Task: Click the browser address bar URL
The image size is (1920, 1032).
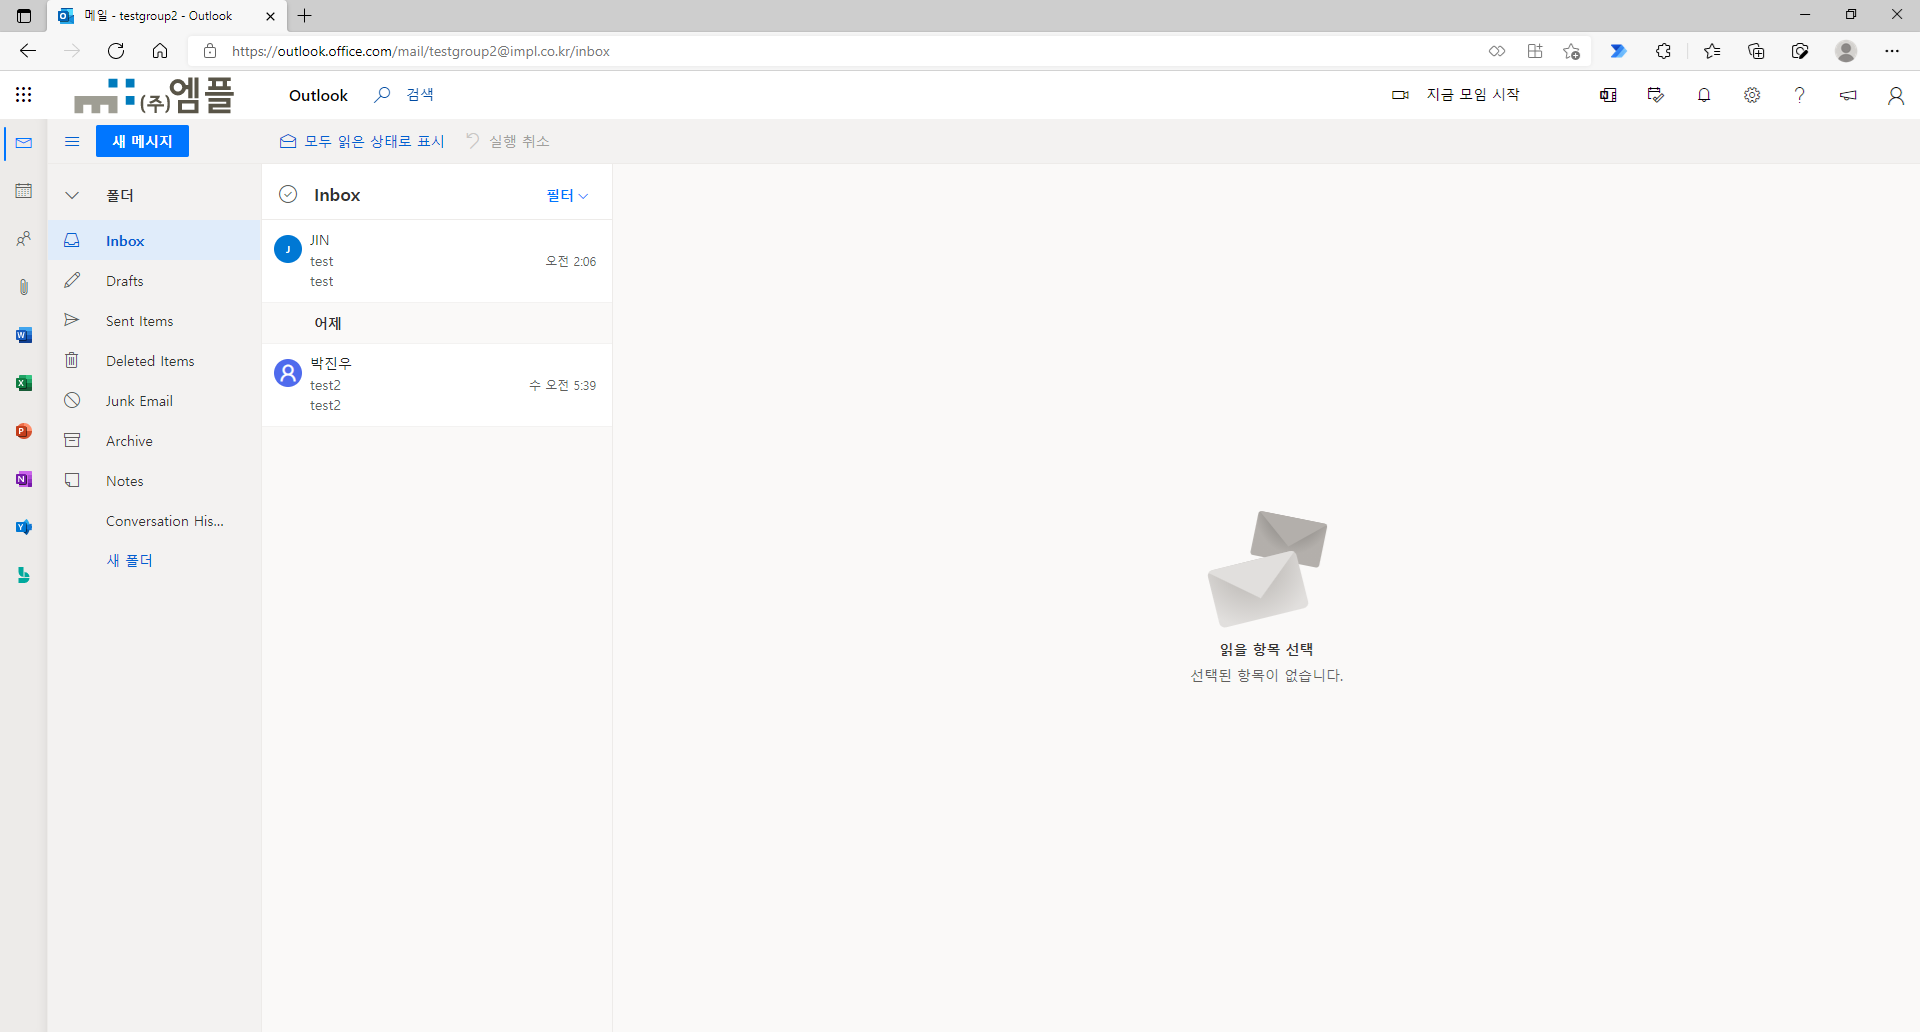Action: (x=421, y=51)
